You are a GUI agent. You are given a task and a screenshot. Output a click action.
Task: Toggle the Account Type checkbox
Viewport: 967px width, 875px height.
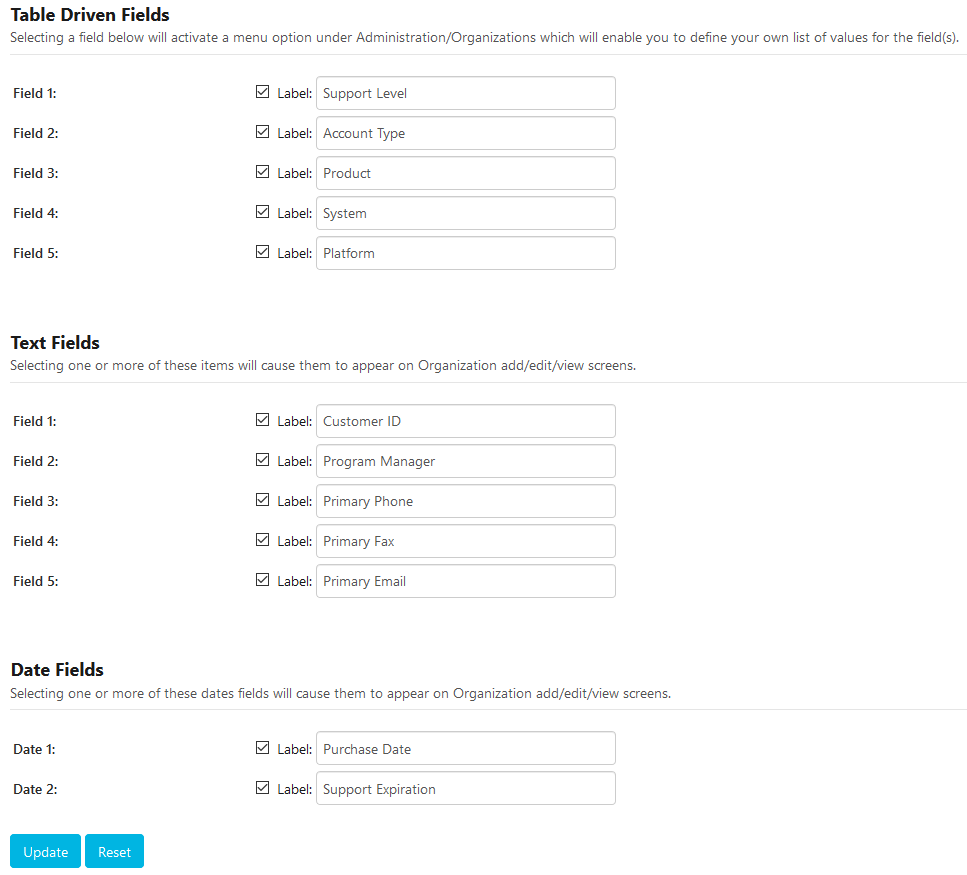point(263,132)
